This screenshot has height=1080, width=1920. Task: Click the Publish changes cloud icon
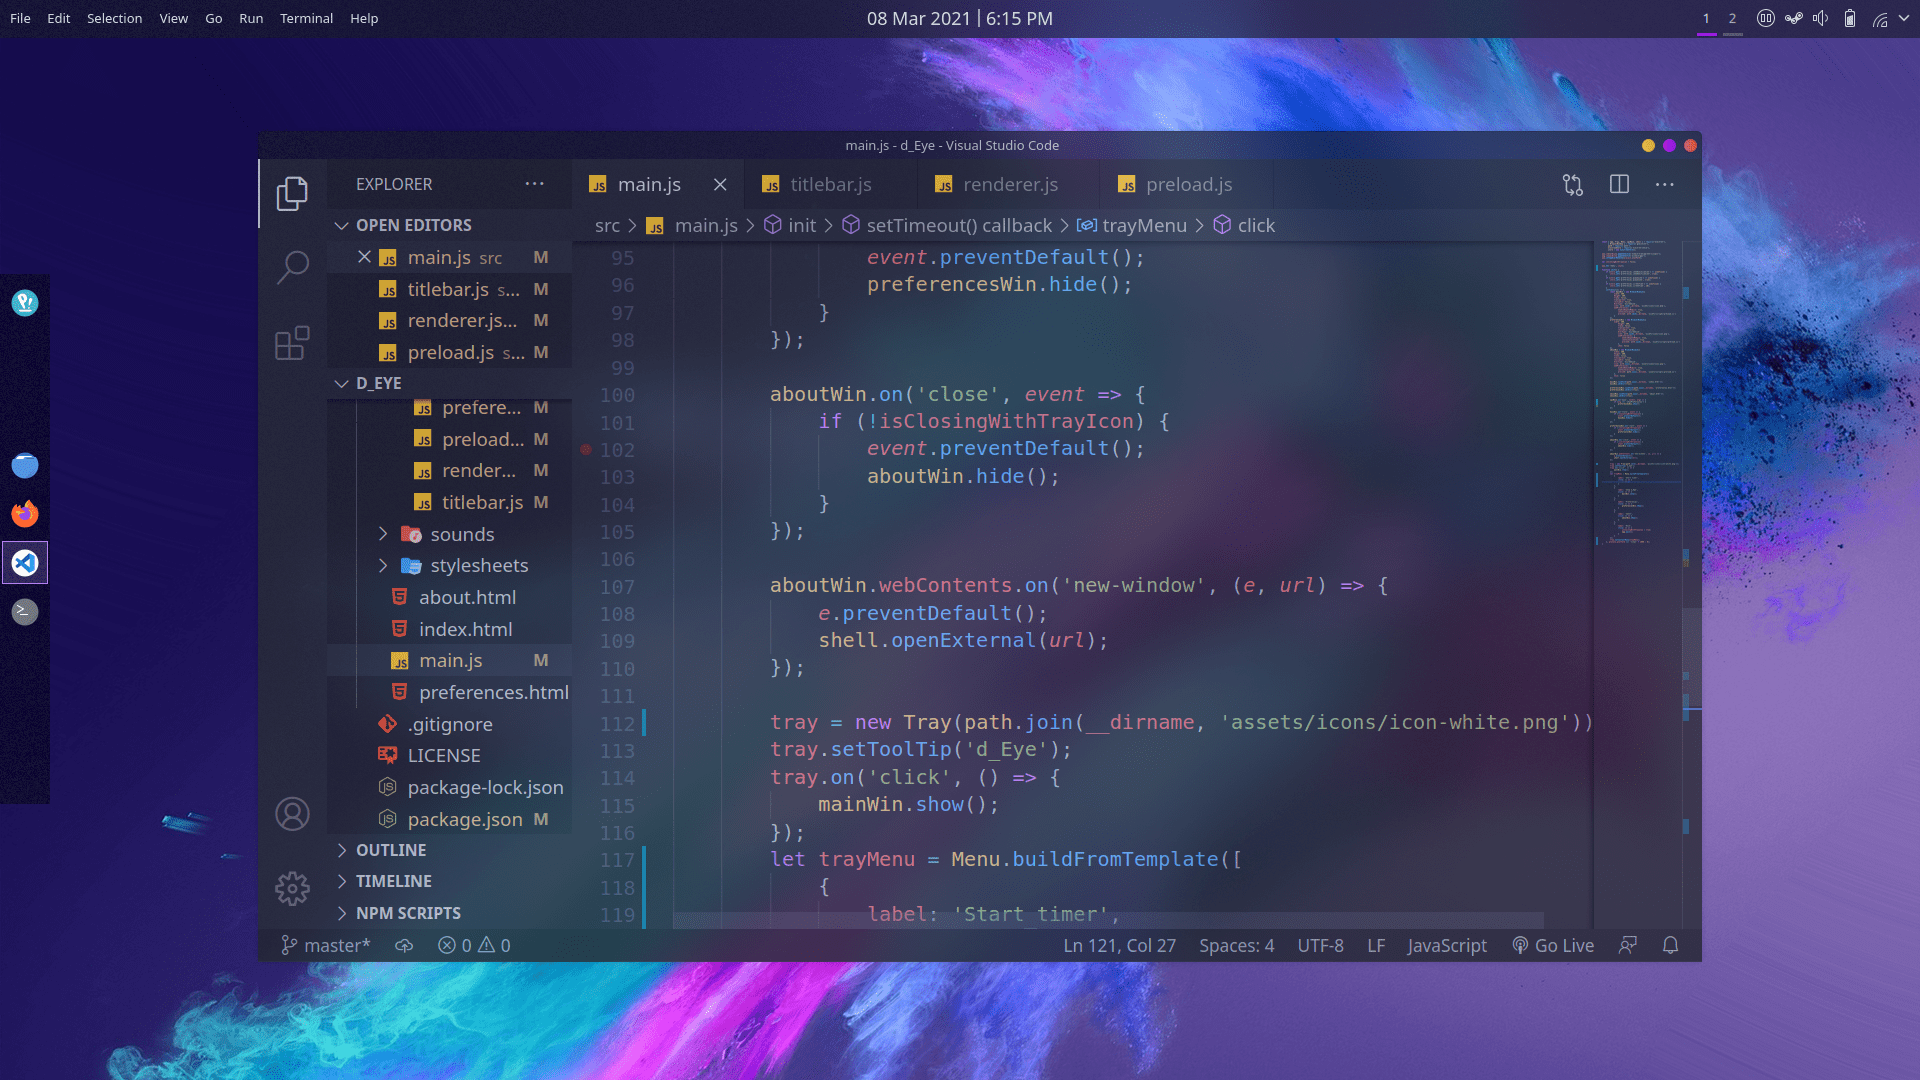tap(404, 945)
